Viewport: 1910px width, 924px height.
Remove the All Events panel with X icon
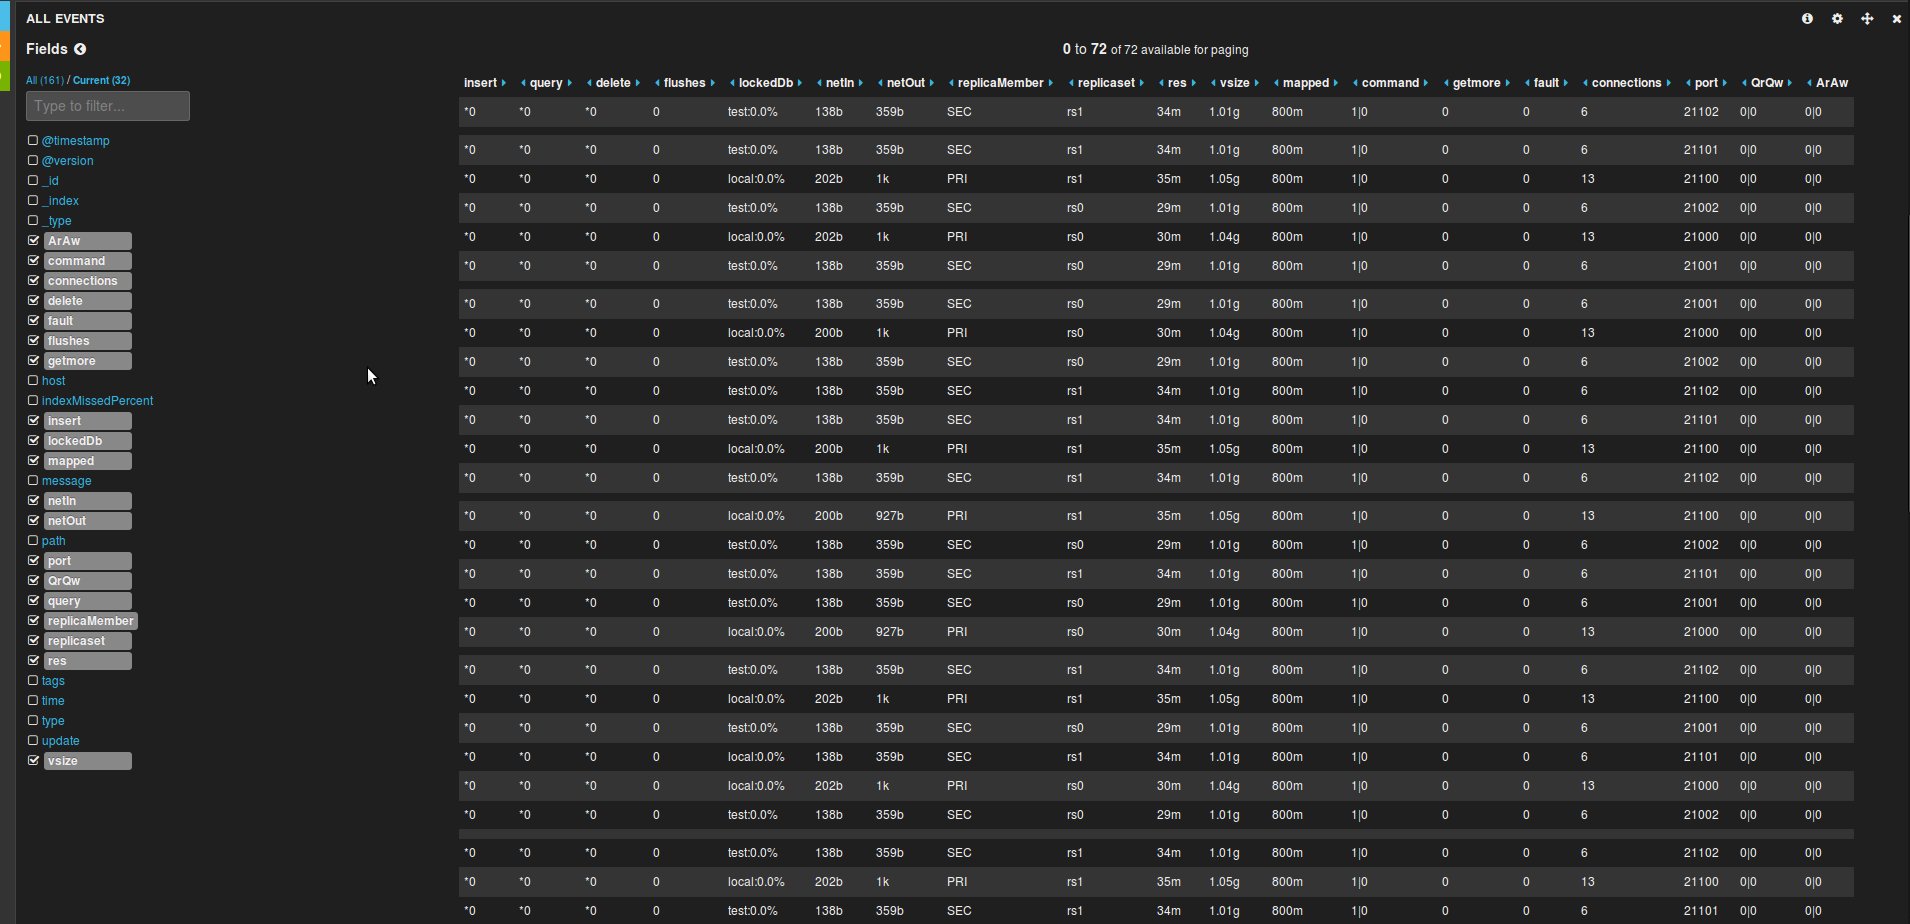1896,19
